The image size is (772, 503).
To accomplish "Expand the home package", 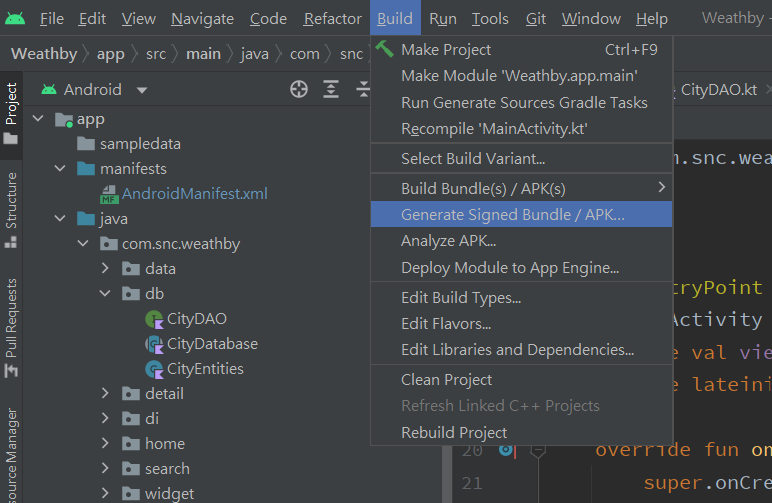I will [105, 443].
